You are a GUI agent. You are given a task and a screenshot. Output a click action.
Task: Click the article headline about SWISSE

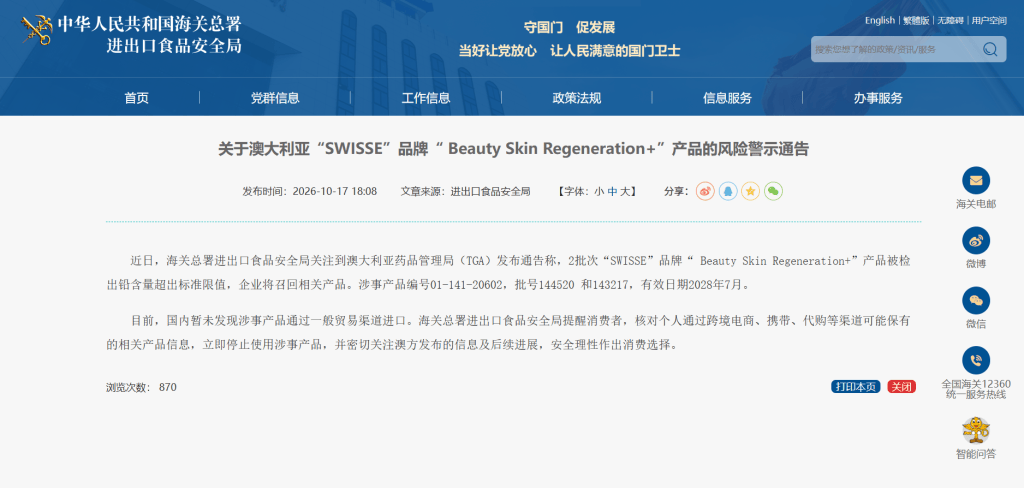513,149
